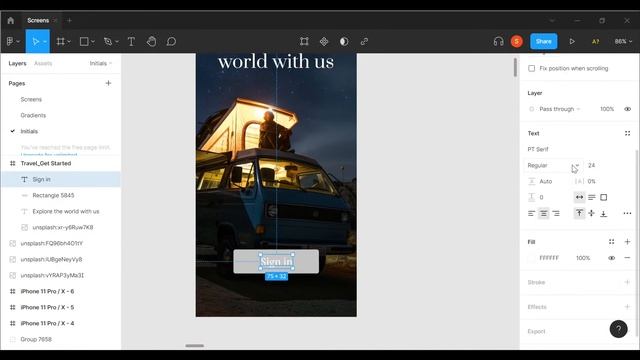Add a new fill with plus
This screenshot has width=640, height=360.
tap(627, 242)
